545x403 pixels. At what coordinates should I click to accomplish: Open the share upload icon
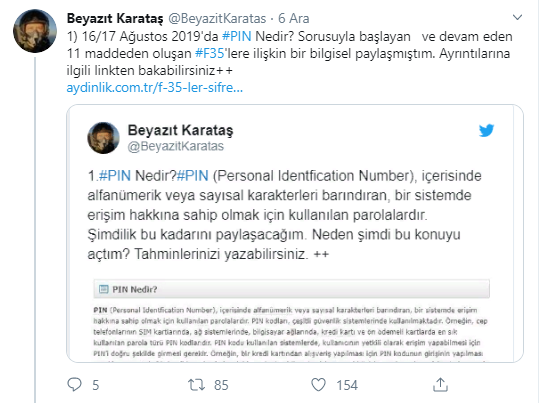tap(440, 385)
